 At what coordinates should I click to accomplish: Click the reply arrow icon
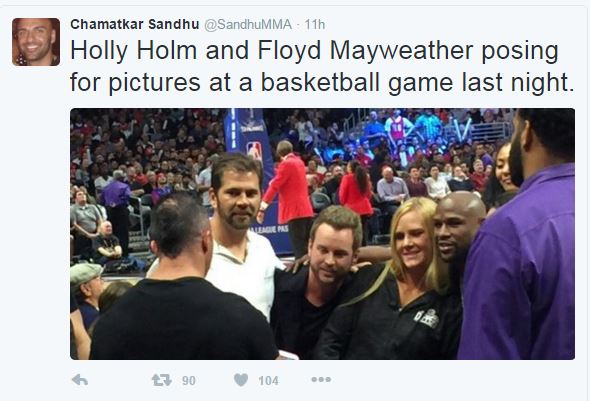click(x=80, y=380)
